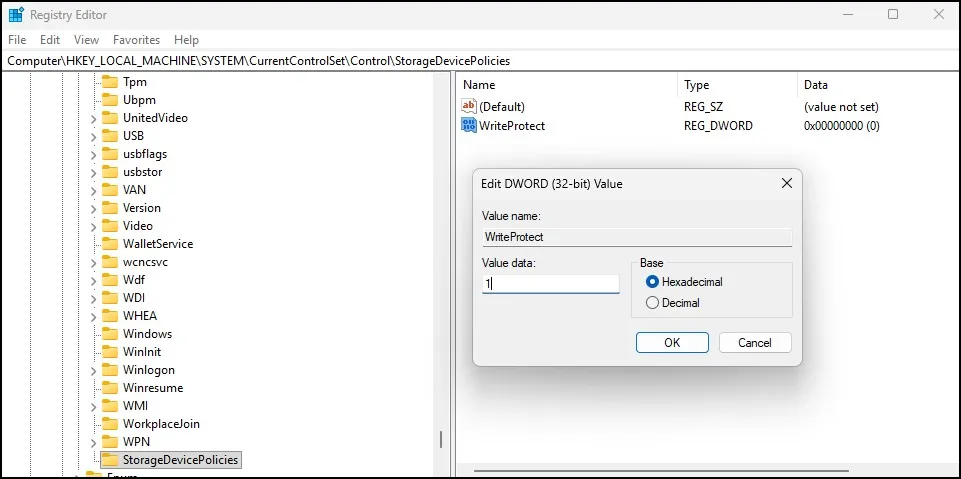Click the WinInit folder icon

(x=110, y=352)
